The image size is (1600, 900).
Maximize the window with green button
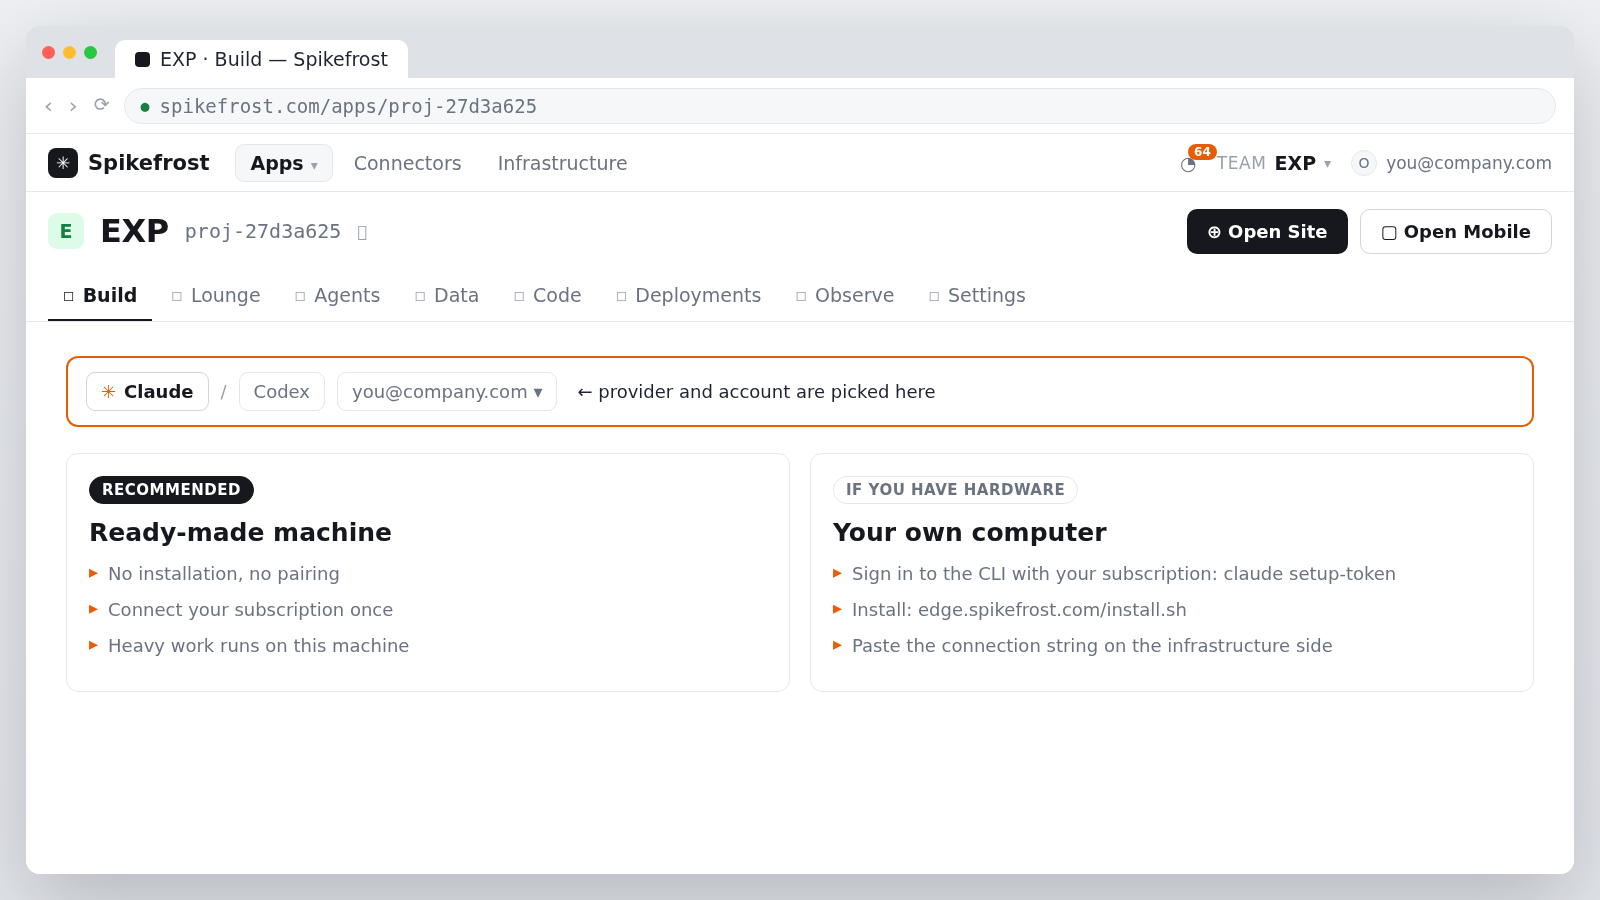(x=90, y=52)
